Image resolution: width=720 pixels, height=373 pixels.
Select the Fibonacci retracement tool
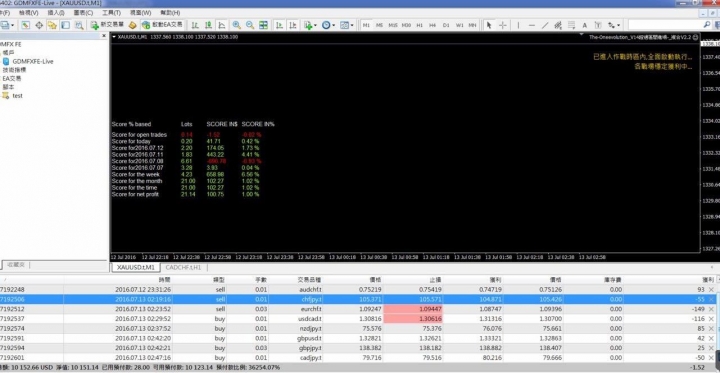(571, 25)
